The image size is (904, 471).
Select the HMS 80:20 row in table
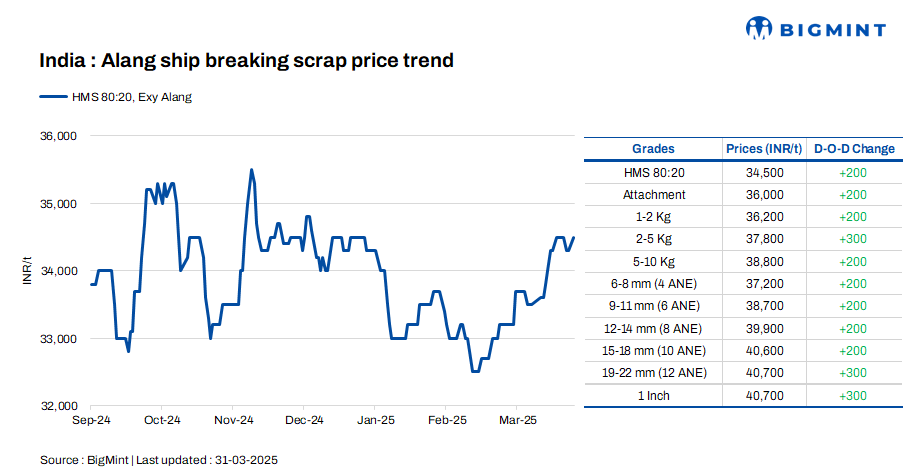[x=654, y=172]
